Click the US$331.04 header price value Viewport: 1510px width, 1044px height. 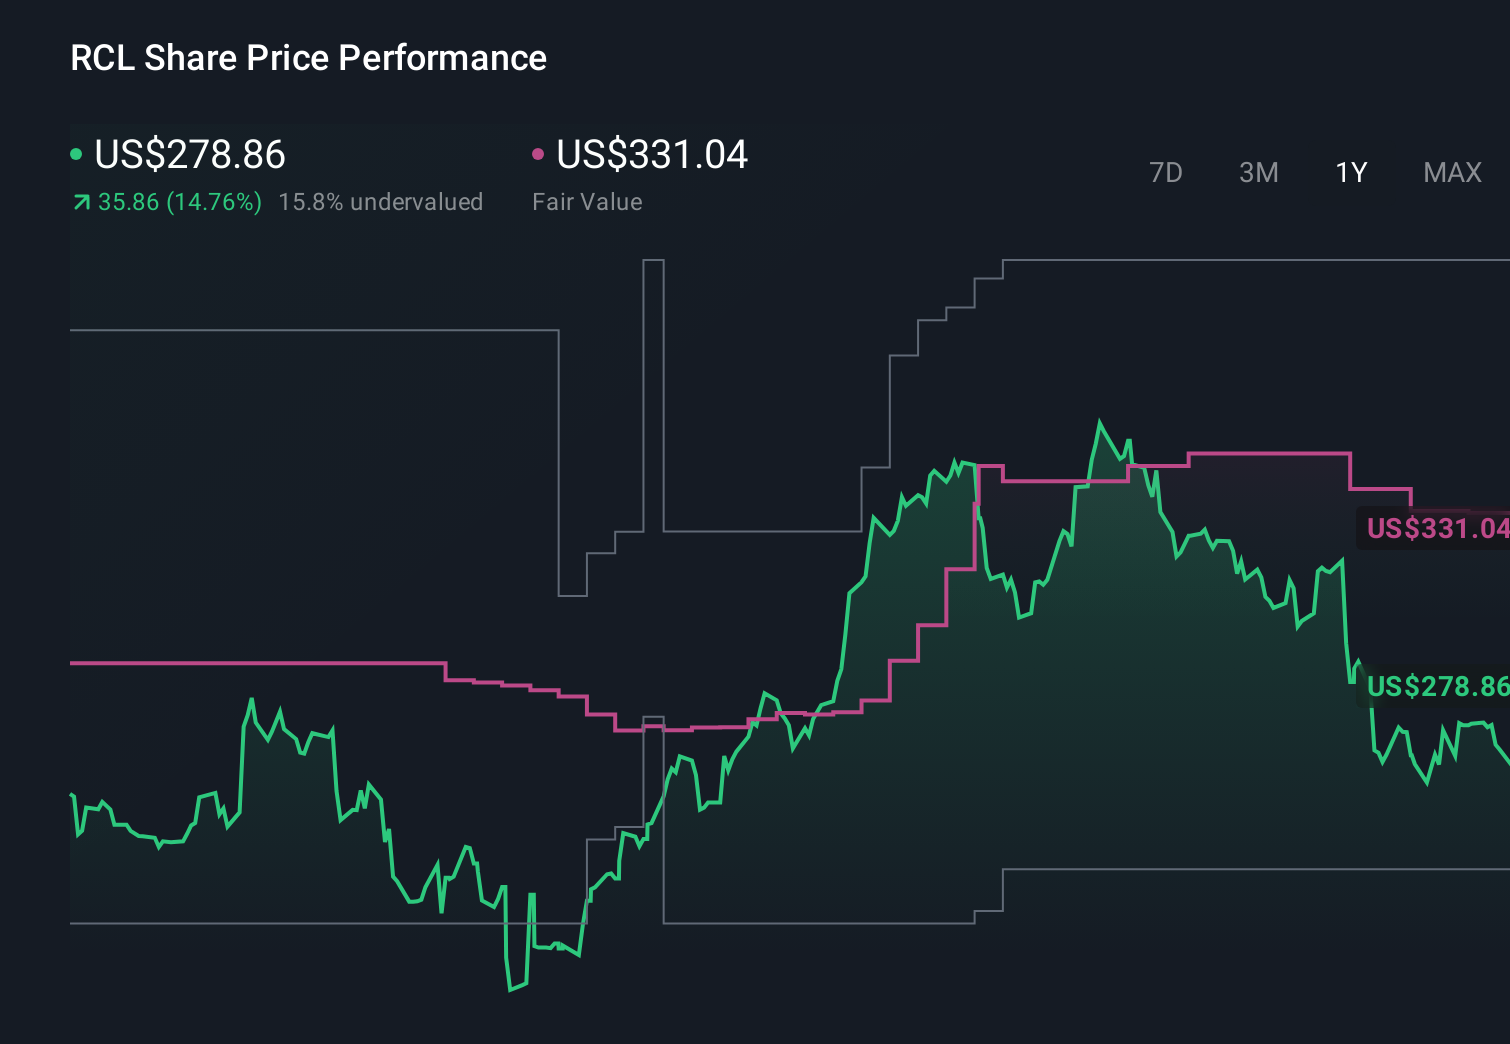[x=652, y=155]
